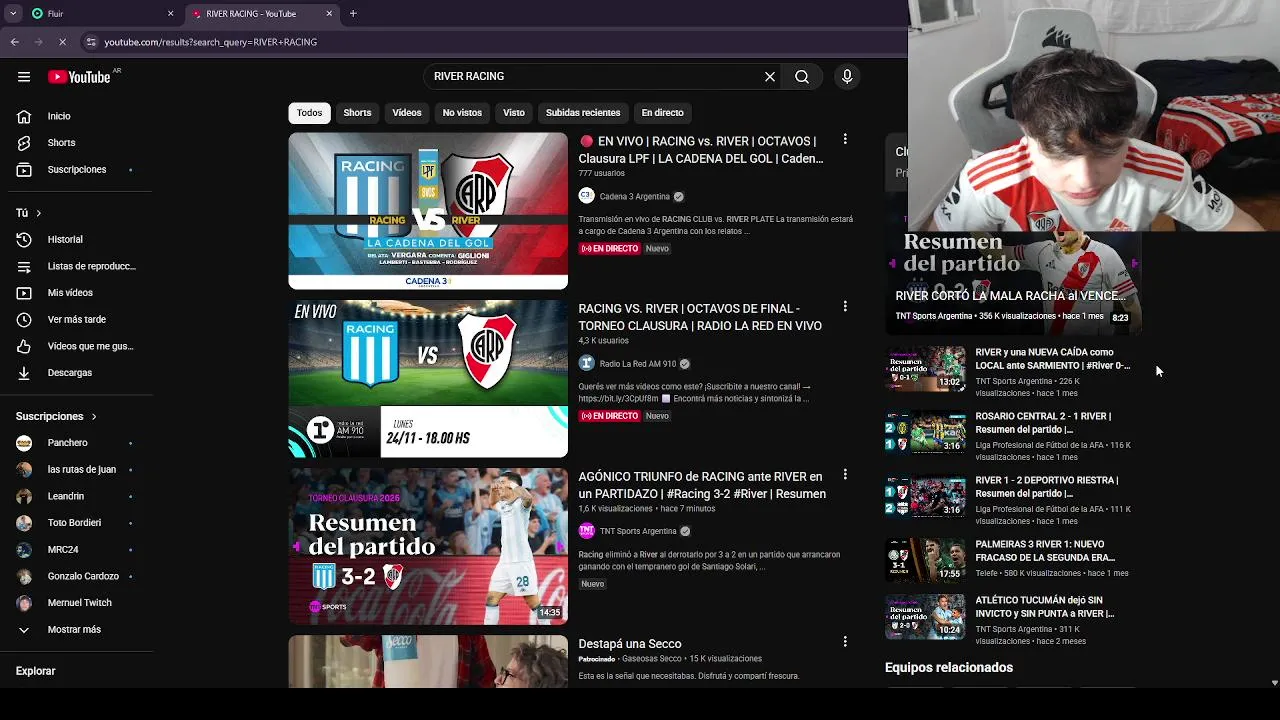Select the Shorts filter chip
Image resolution: width=1280 pixels, height=720 pixels.
point(357,113)
